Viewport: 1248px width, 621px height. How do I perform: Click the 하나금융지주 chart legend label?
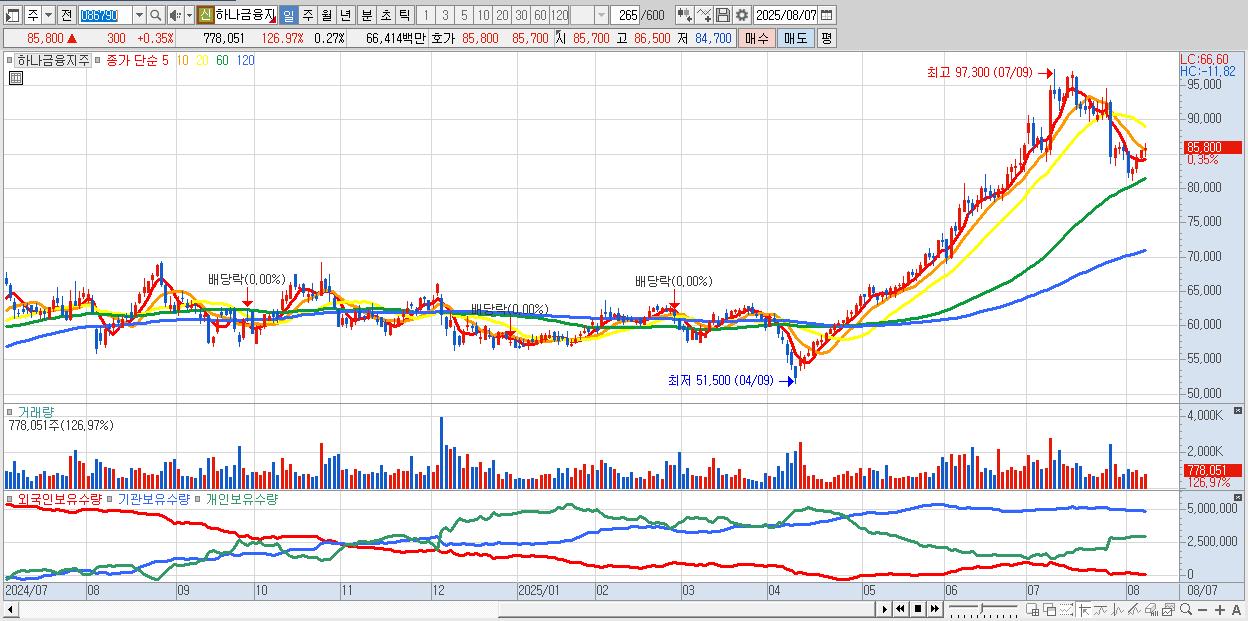53,60
